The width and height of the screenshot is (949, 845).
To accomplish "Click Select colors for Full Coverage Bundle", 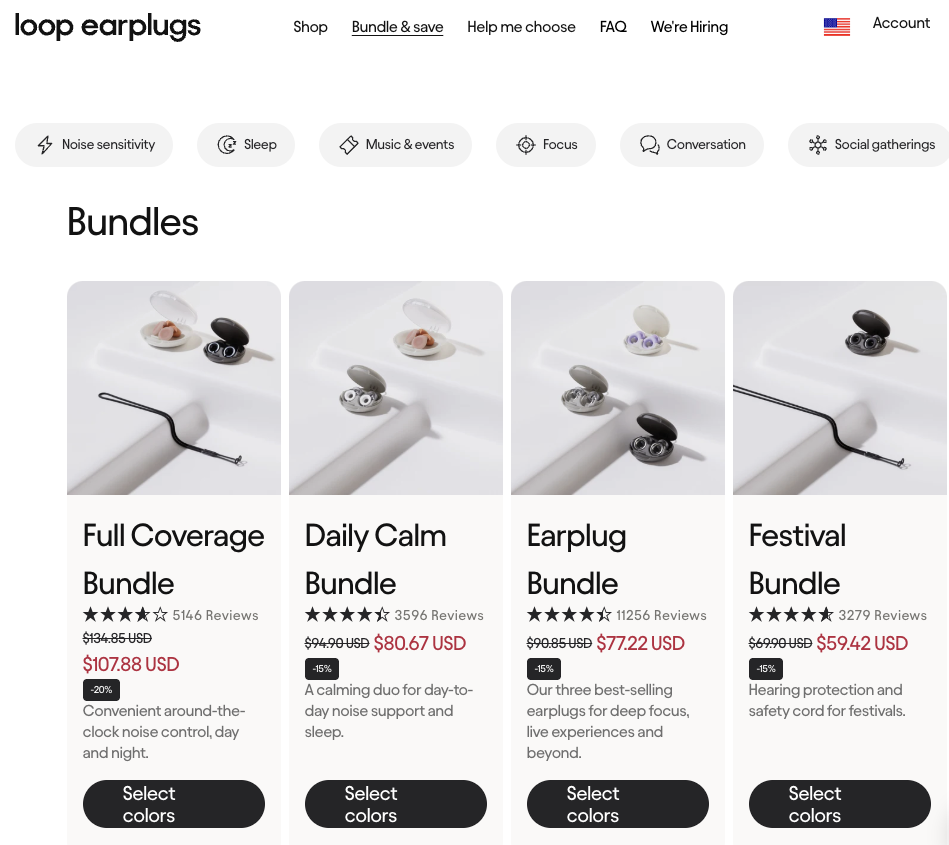I will 173,803.
